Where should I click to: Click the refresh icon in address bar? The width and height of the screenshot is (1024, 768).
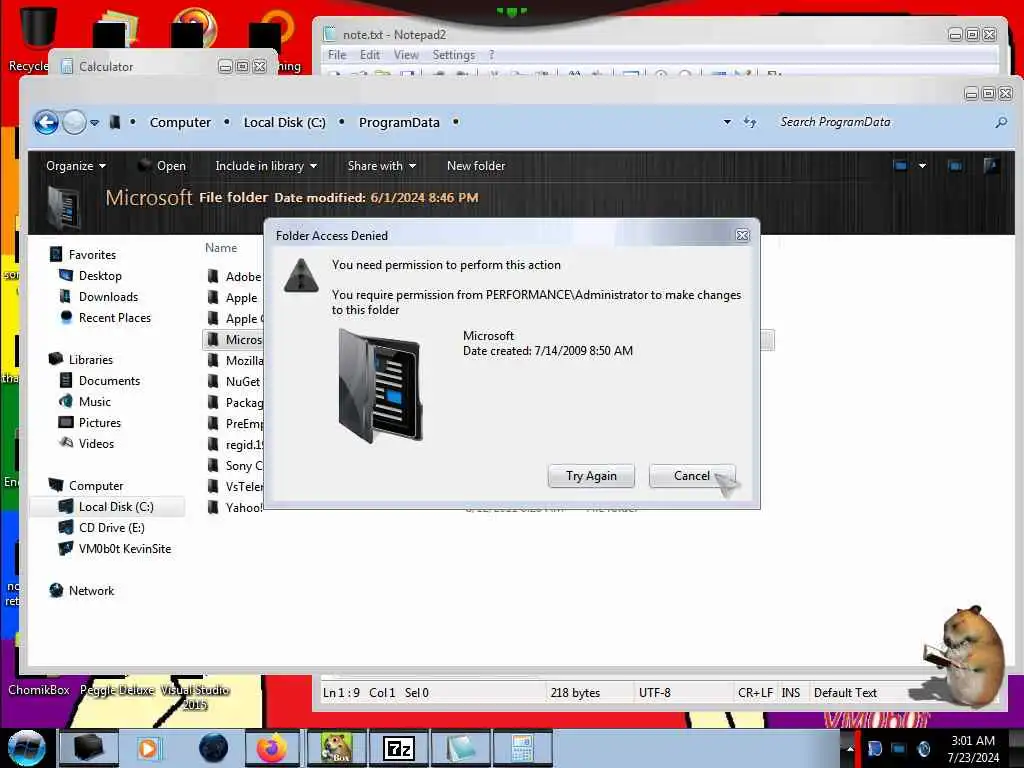(750, 122)
